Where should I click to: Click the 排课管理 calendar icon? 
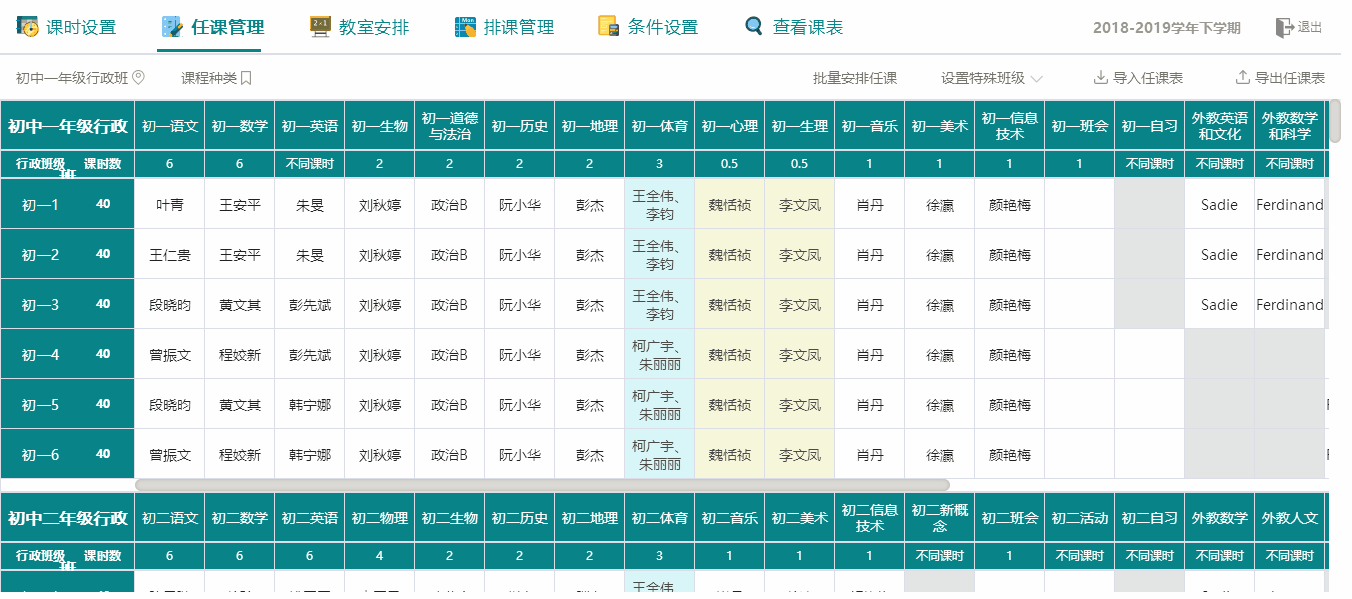click(x=465, y=27)
